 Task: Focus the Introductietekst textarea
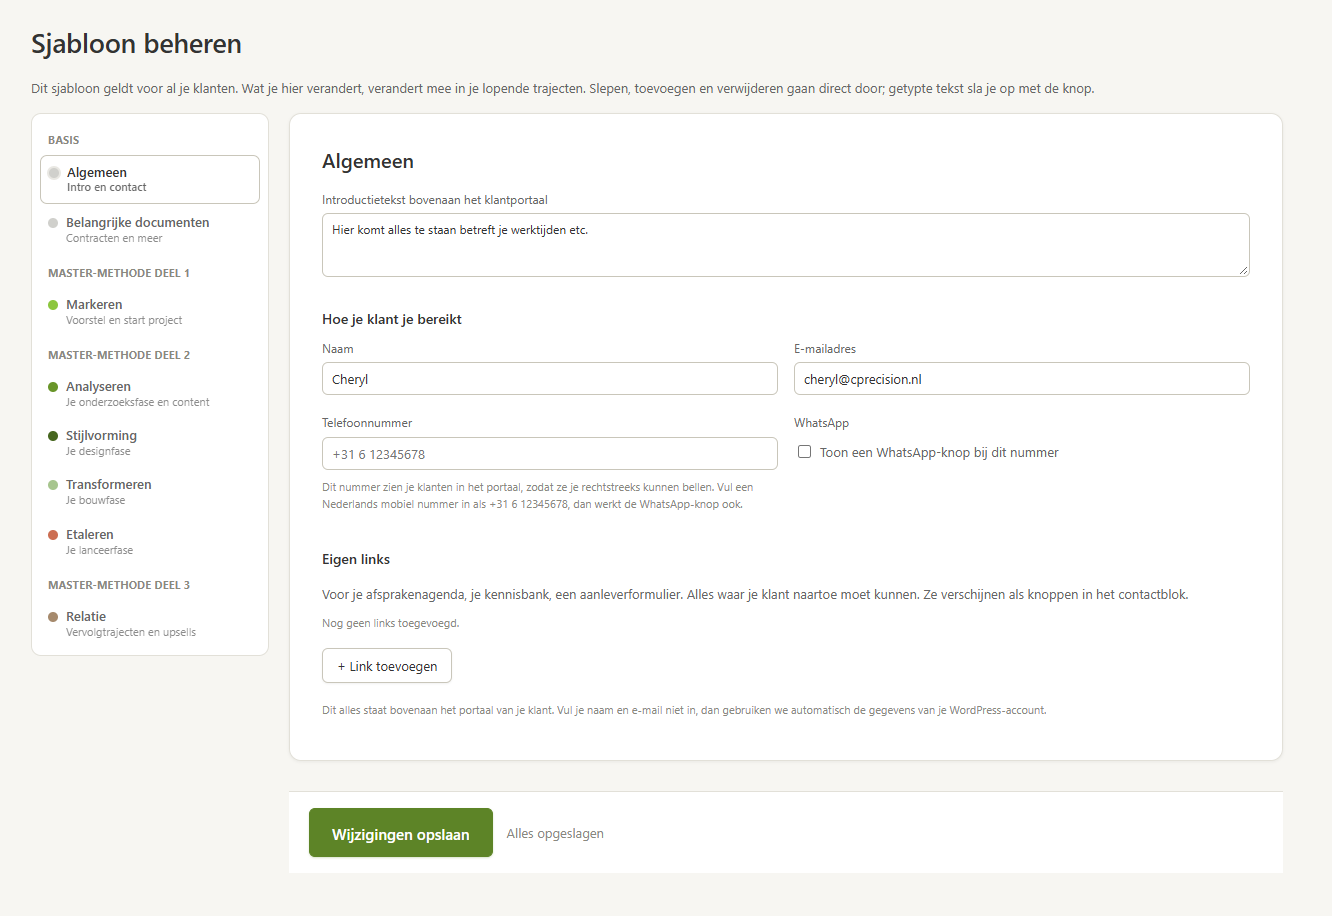click(x=786, y=244)
